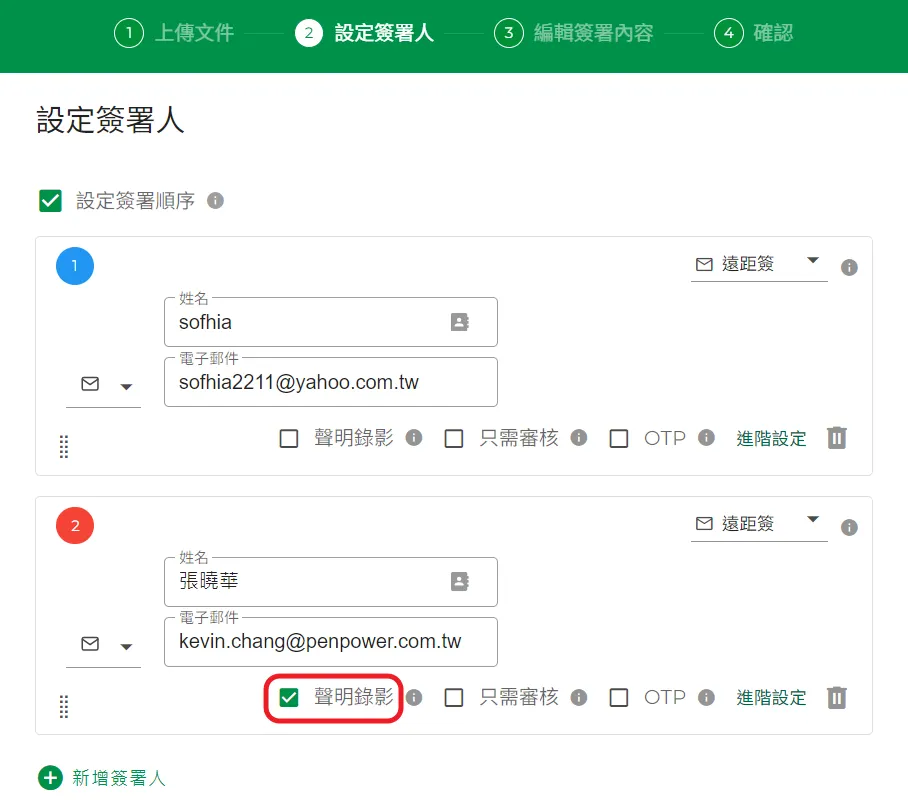
Task: Click the blue numbered badge on signer 1
Action: (75, 266)
